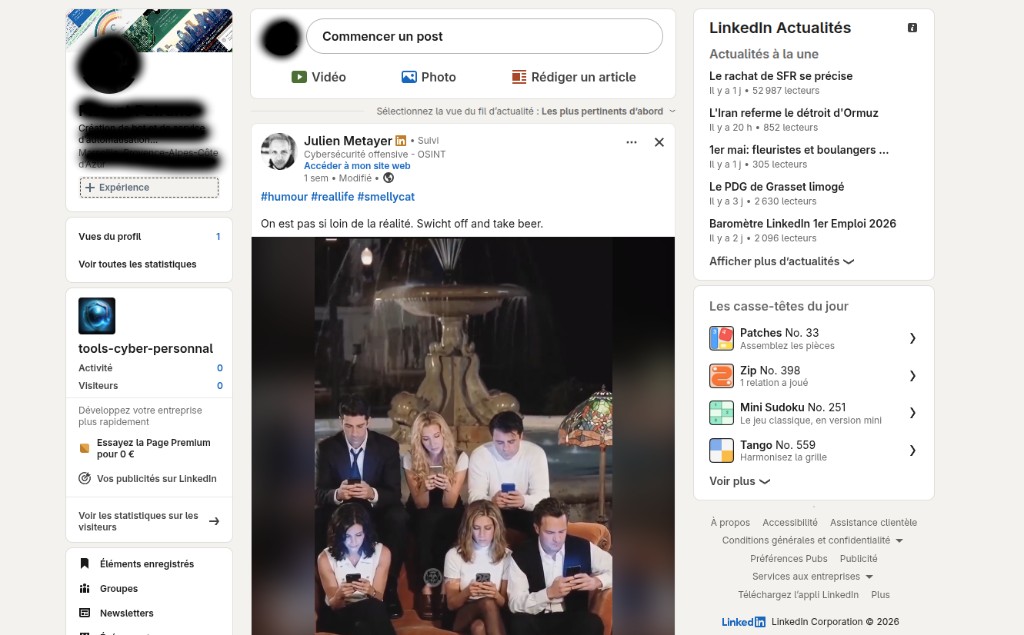
Task: Open the Zip No. 398 puzzle icon
Action: click(722, 376)
